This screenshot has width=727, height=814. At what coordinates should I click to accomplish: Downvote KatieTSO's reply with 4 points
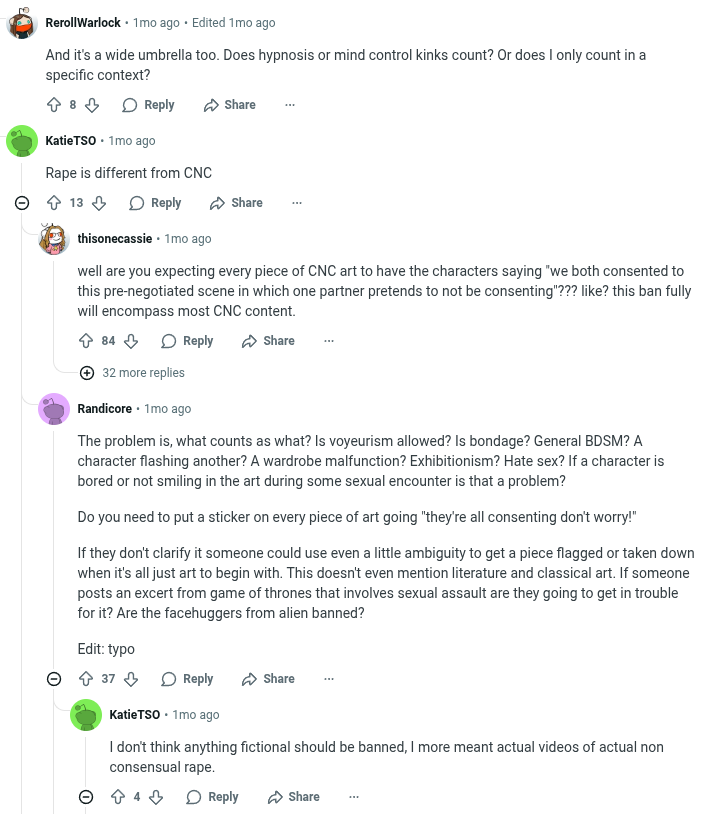click(x=156, y=797)
